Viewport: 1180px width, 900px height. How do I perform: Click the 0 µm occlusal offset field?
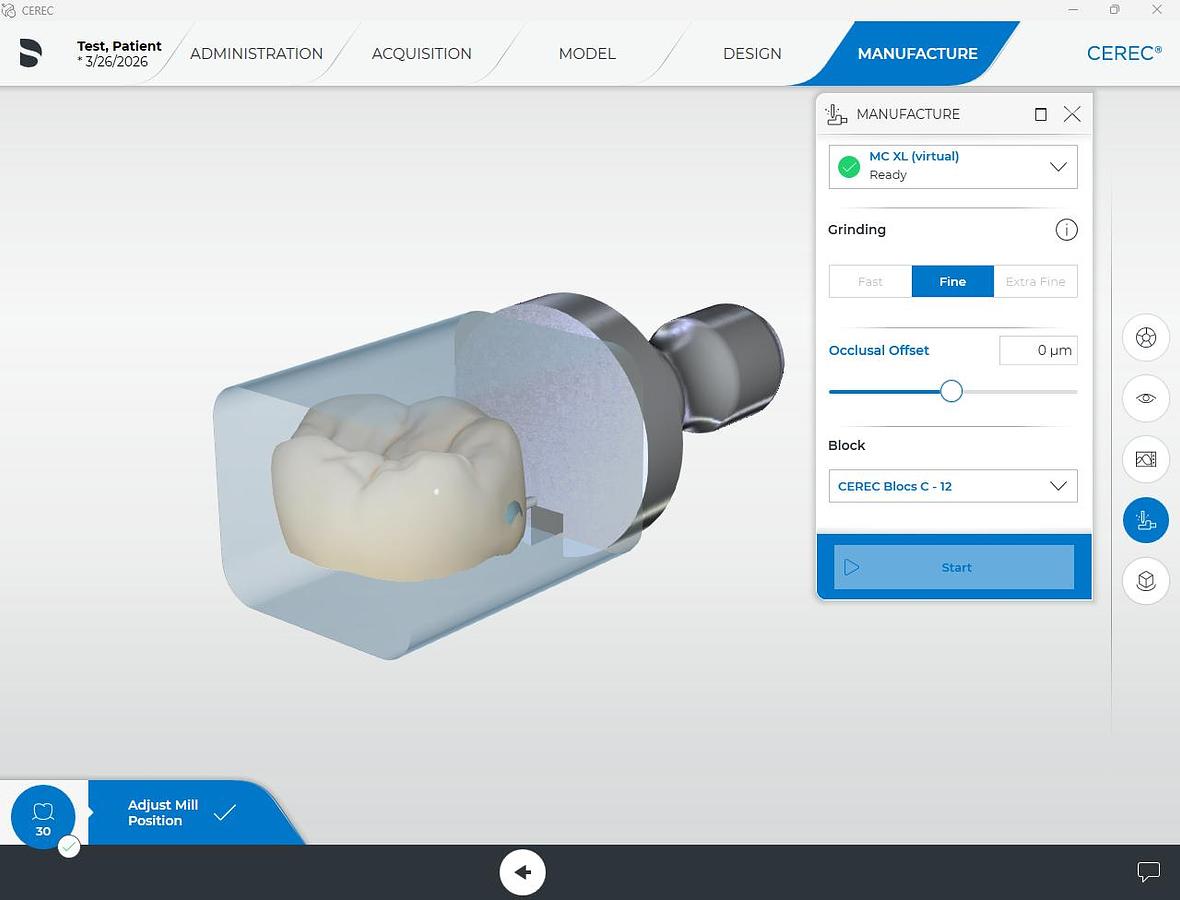coord(1038,350)
